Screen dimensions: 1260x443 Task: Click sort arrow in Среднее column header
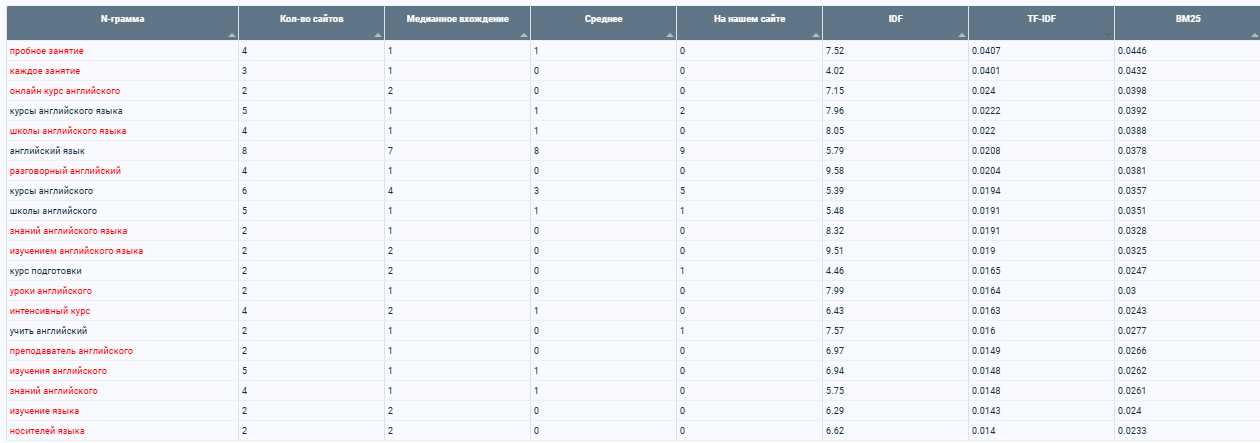click(x=670, y=36)
